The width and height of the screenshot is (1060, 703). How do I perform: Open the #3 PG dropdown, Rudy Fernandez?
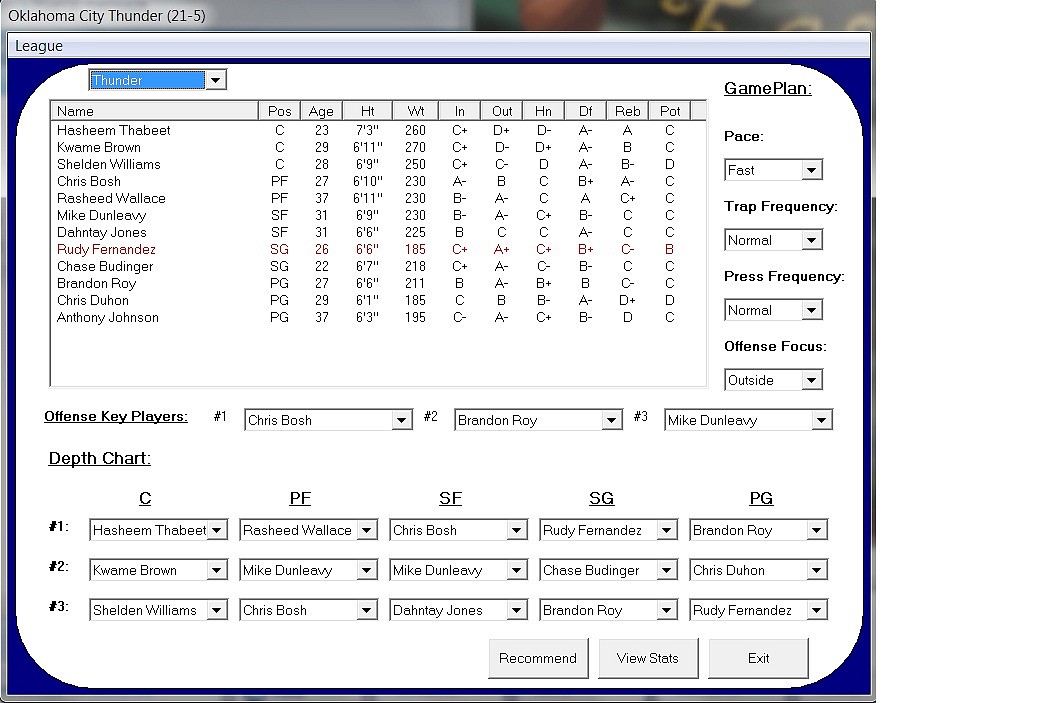pyautogui.click(x=758, y=610)
